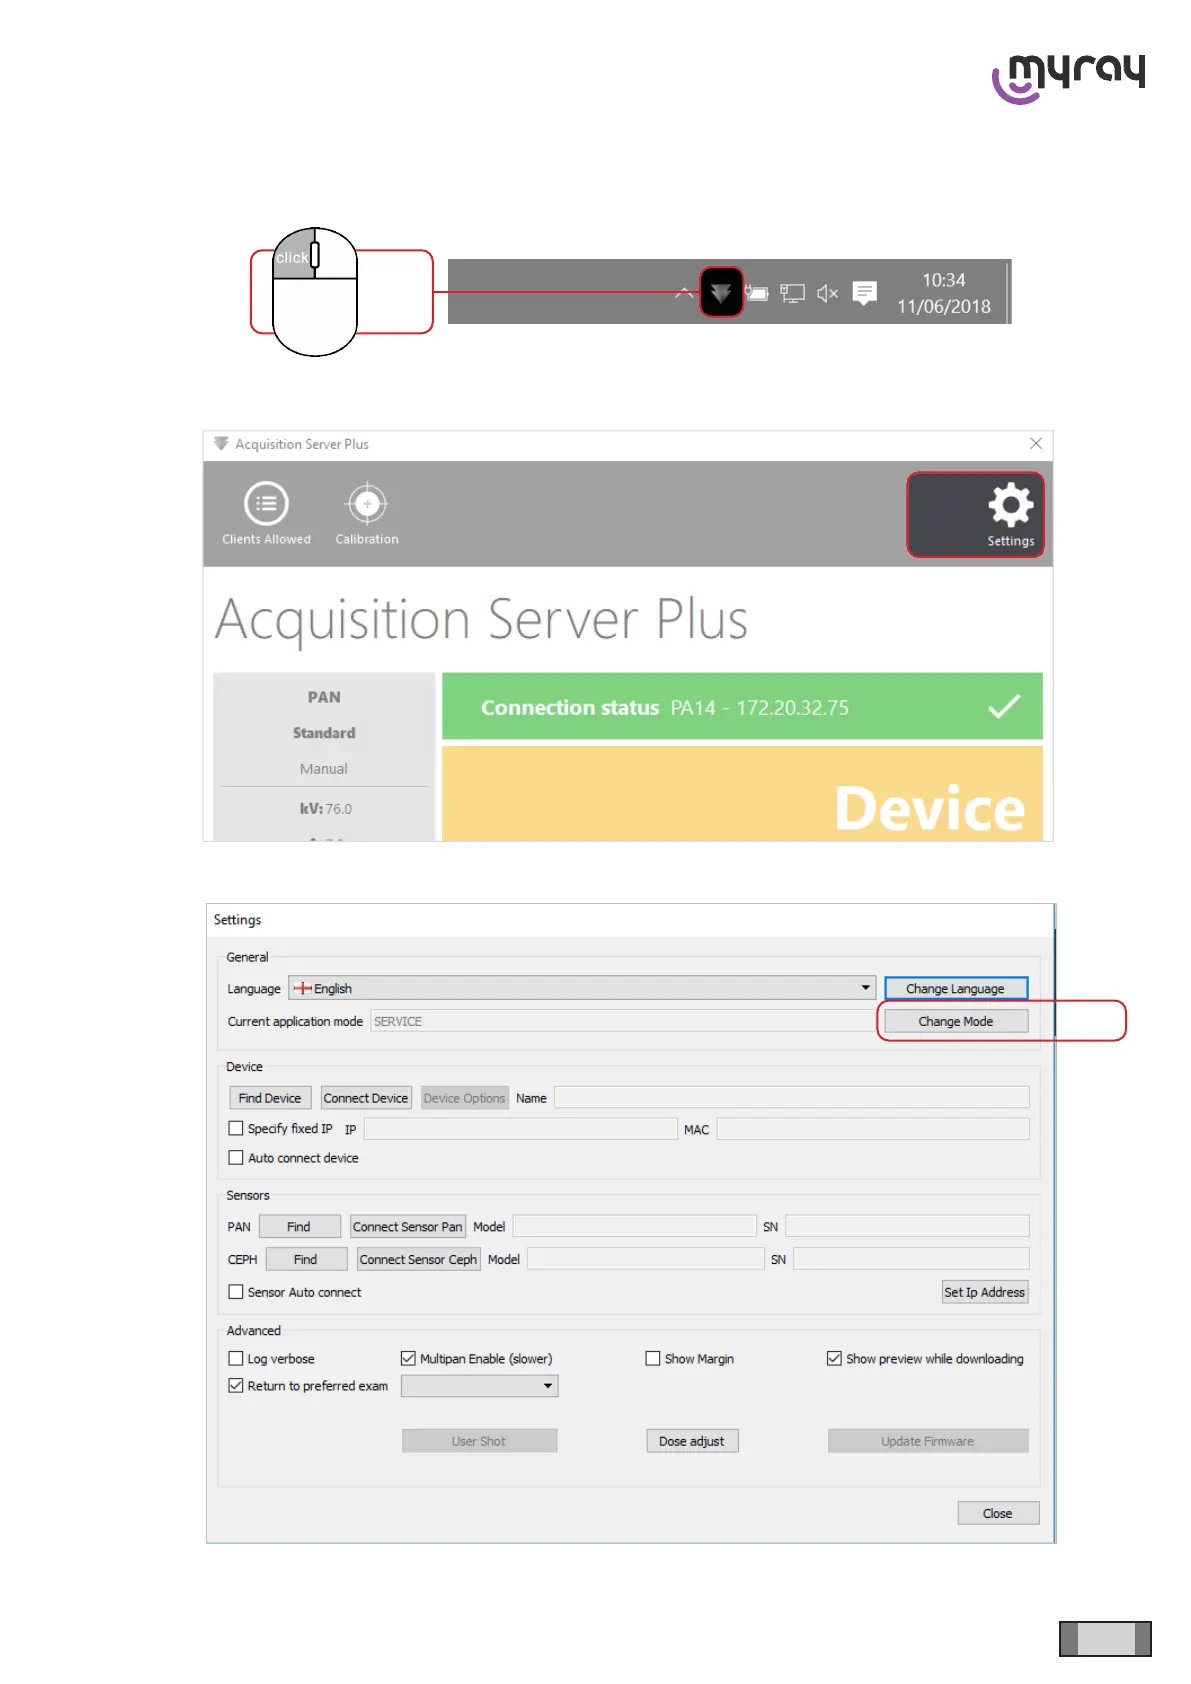1191x1684 pixels.
Task: Click the MAC address input field
Action: point(873,1129)
